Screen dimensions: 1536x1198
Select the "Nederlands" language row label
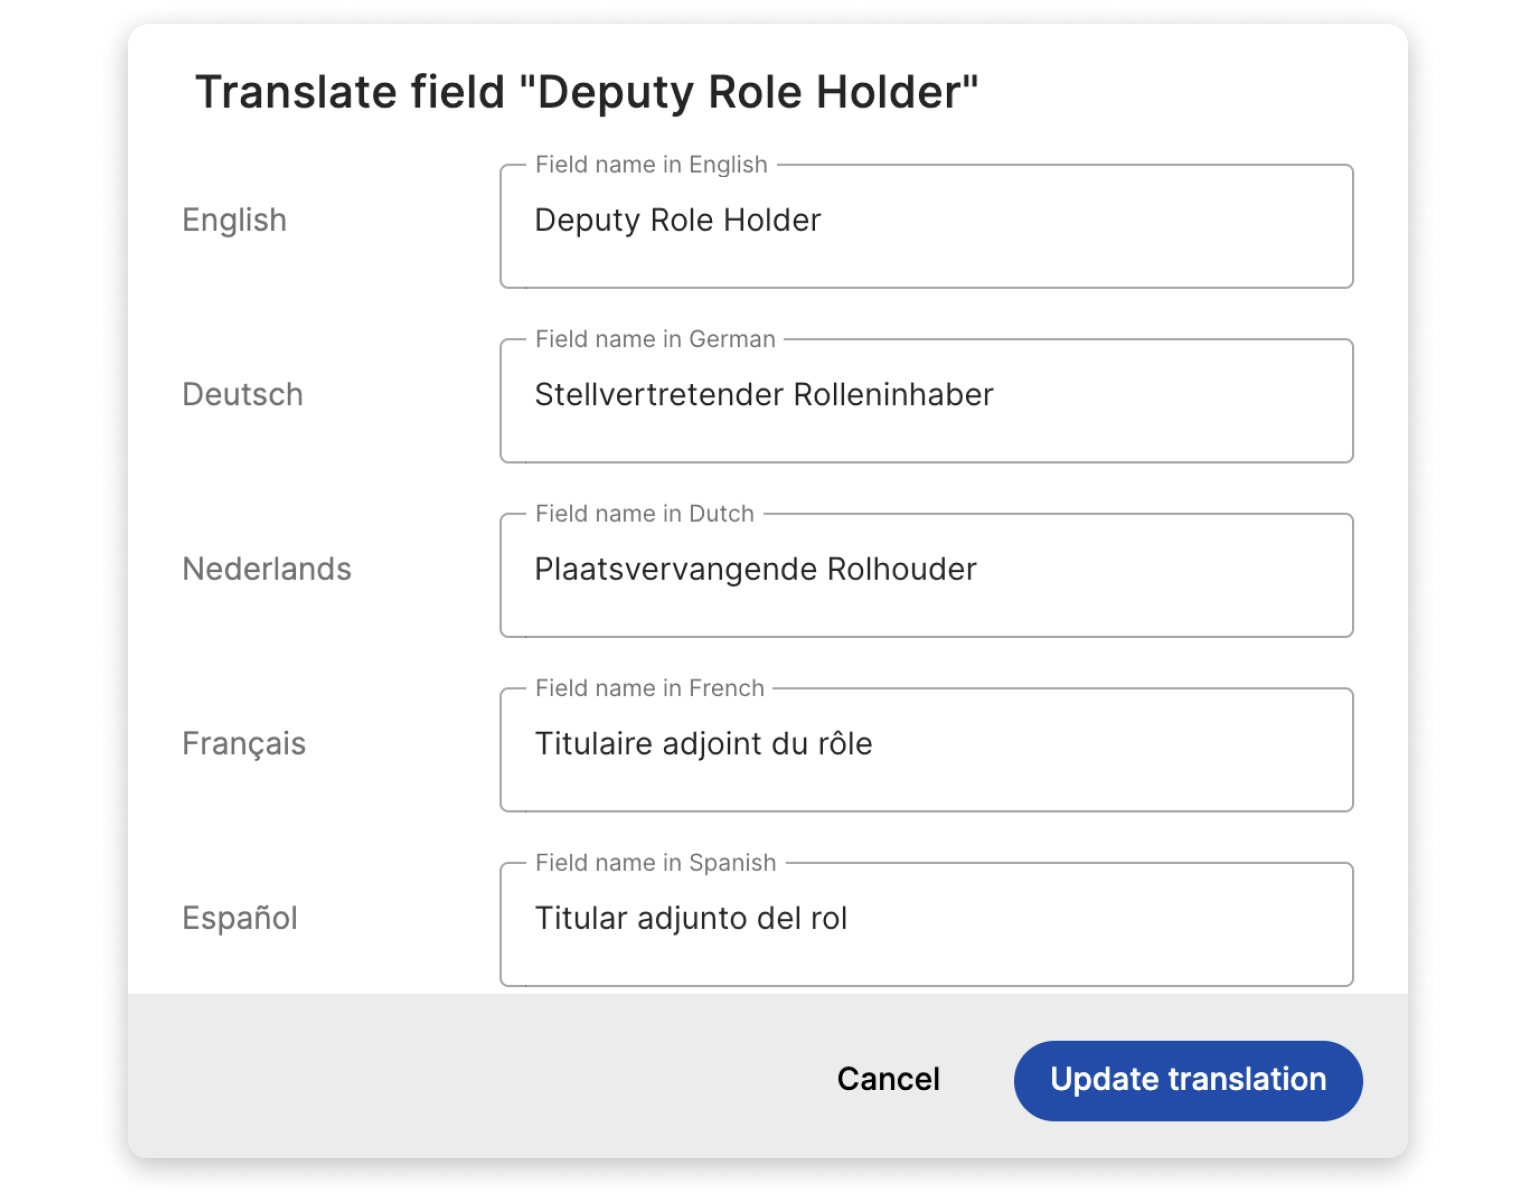(x=266, y=569)
